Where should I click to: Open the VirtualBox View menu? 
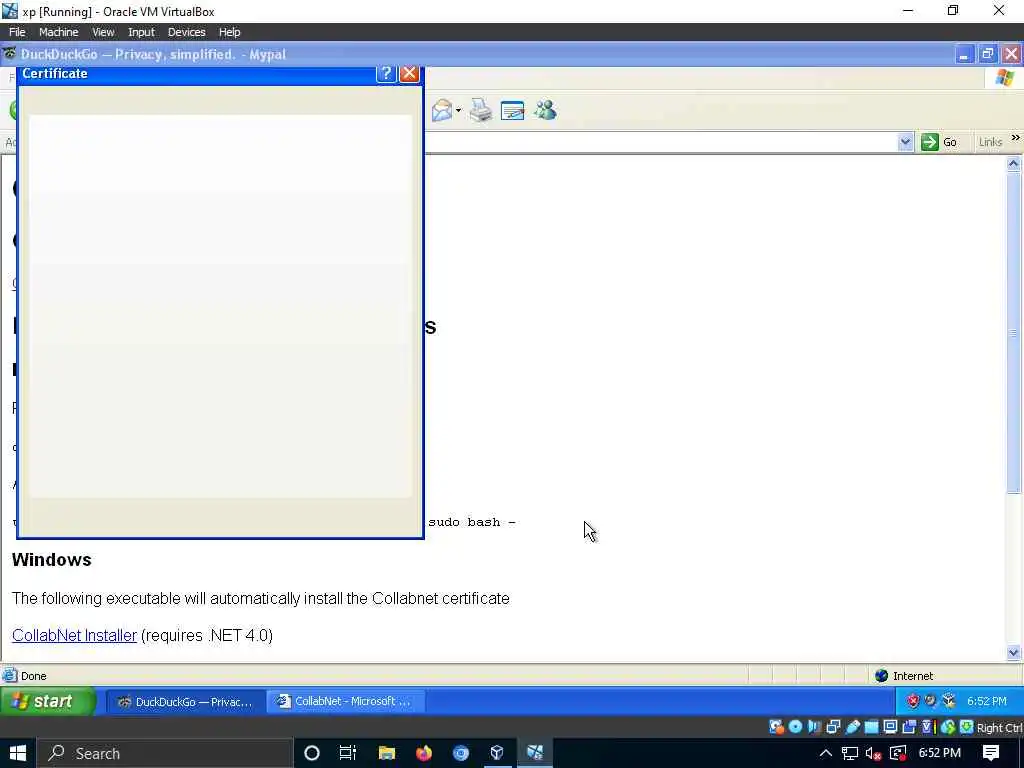(103, 32)
